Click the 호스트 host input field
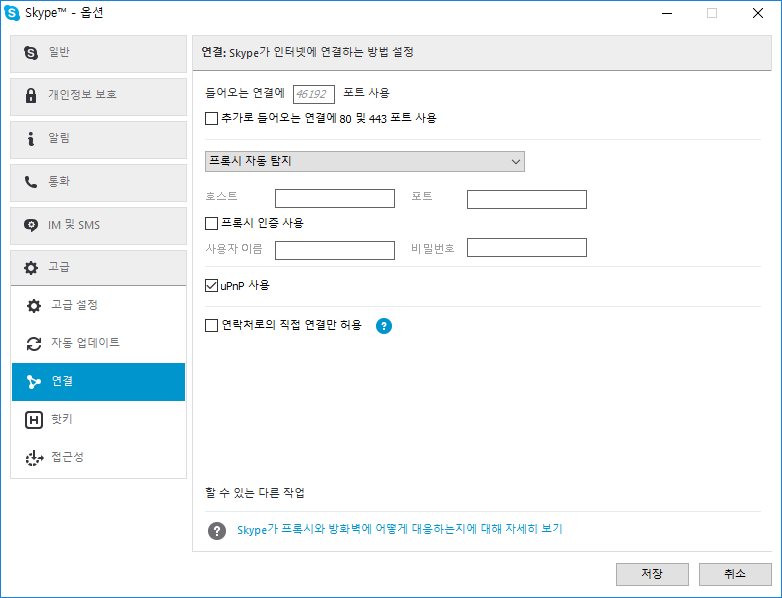 click(335, 199)
